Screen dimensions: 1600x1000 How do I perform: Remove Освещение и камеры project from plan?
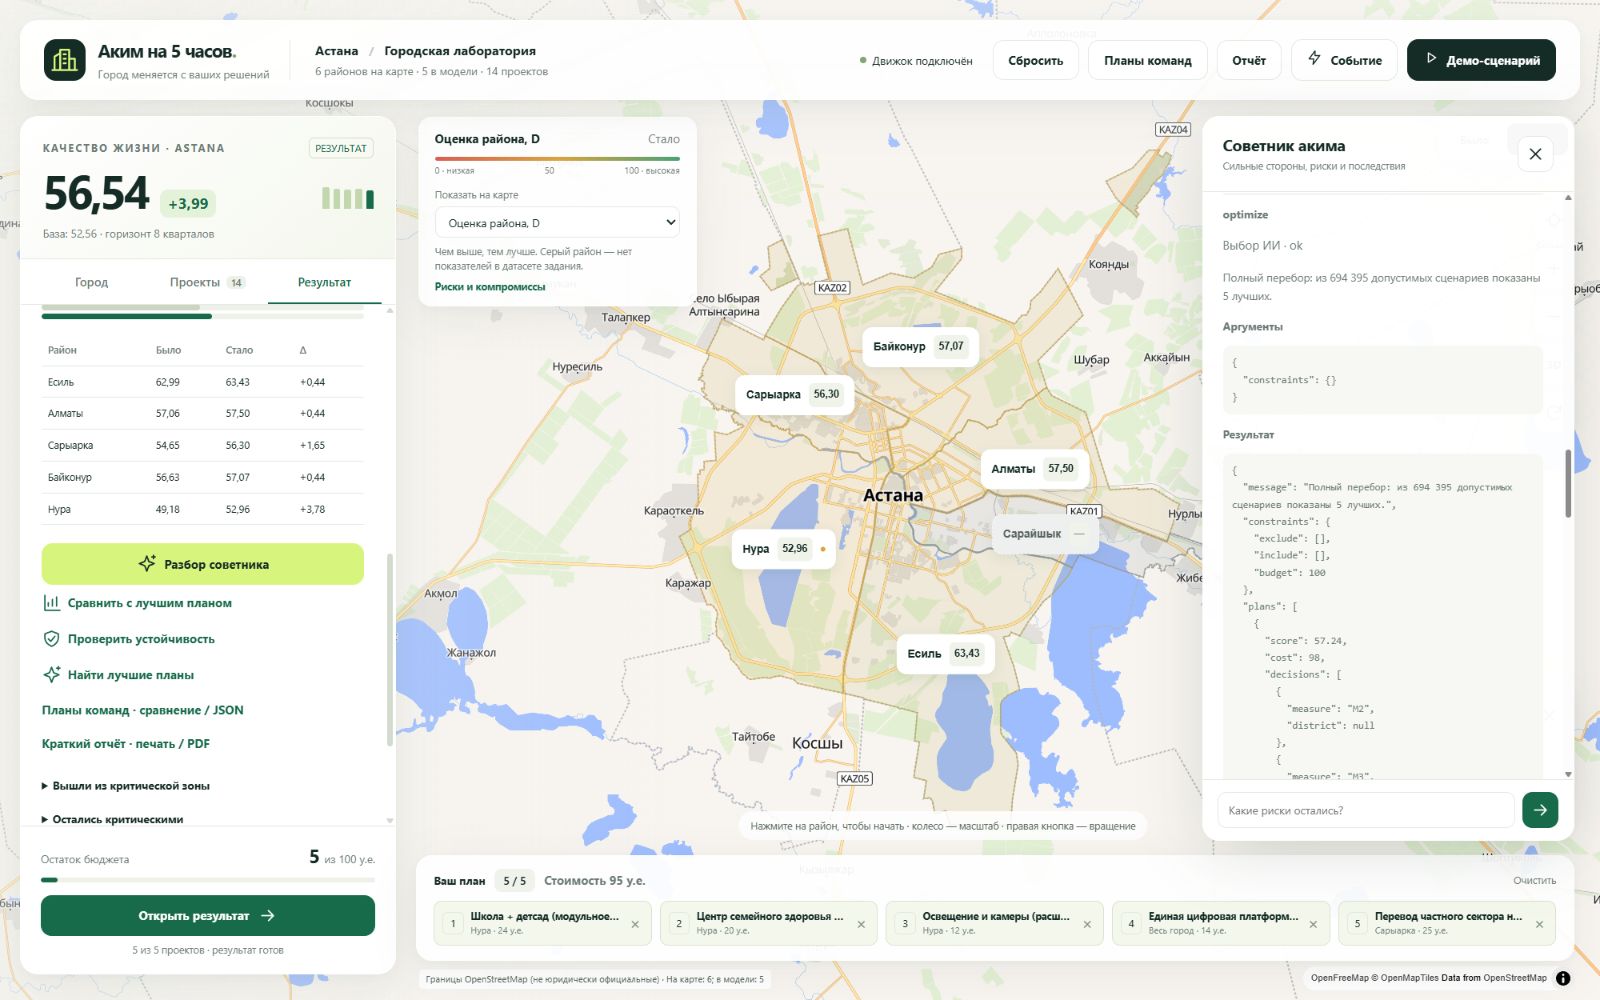(1087, 924)
